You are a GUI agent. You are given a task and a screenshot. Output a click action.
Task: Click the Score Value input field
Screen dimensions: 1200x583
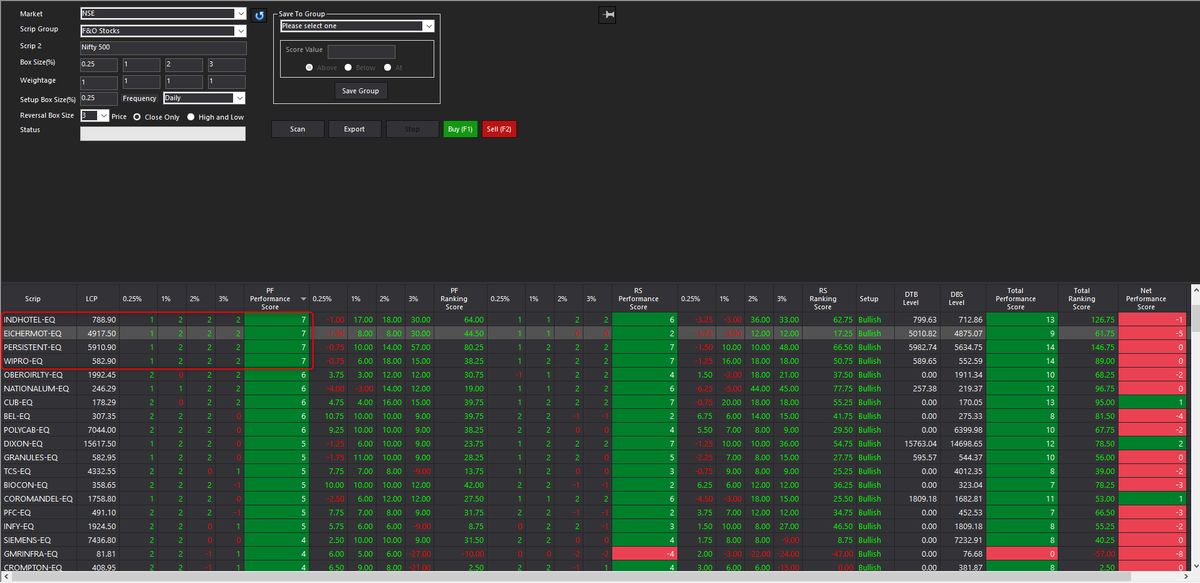(x=361, y=50)
